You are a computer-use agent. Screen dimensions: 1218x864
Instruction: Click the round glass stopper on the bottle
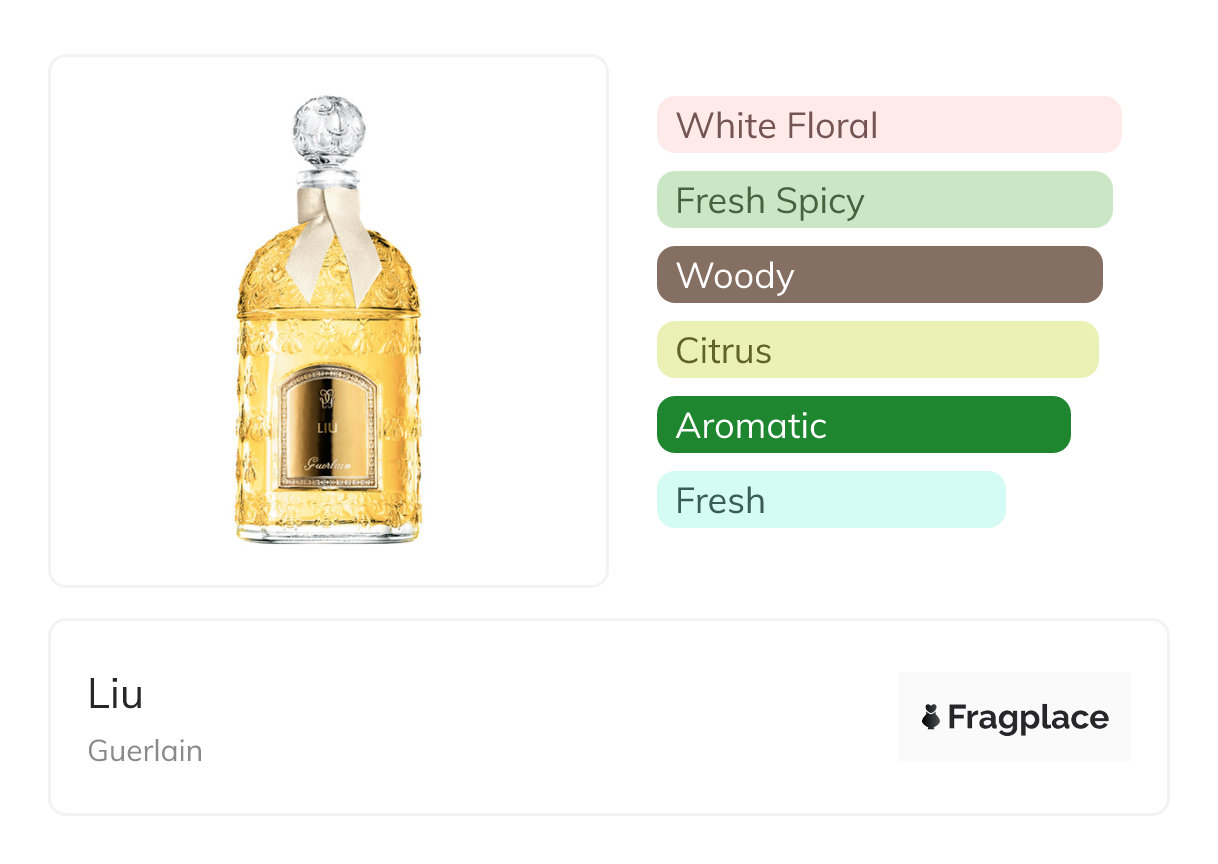click(329, 131)
